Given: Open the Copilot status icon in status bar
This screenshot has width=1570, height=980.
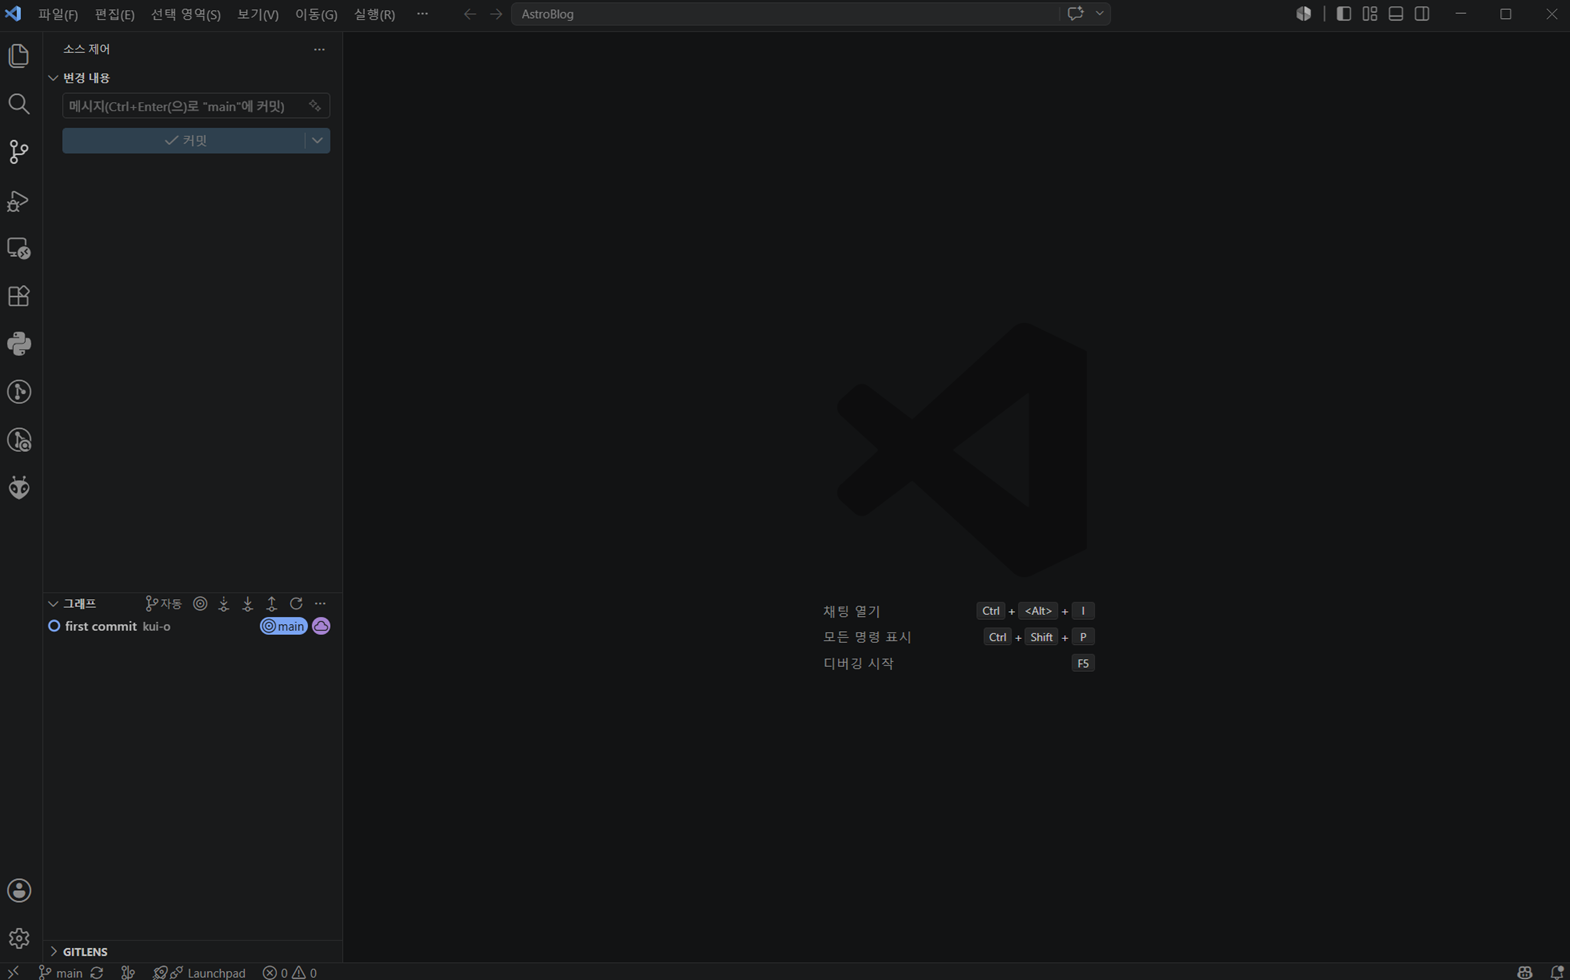Looking at the screenshot, I should pyautogui.click(x=1525, y=972).
